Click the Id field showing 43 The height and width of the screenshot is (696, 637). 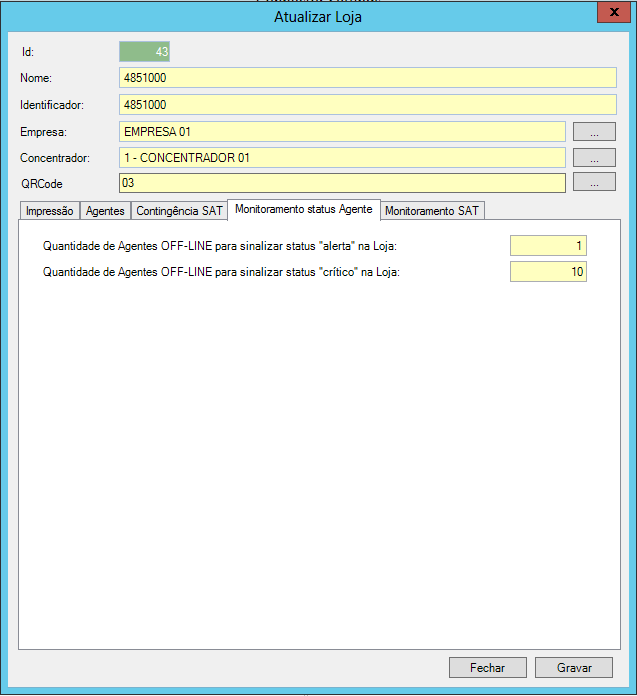click(x=144, y=52)
